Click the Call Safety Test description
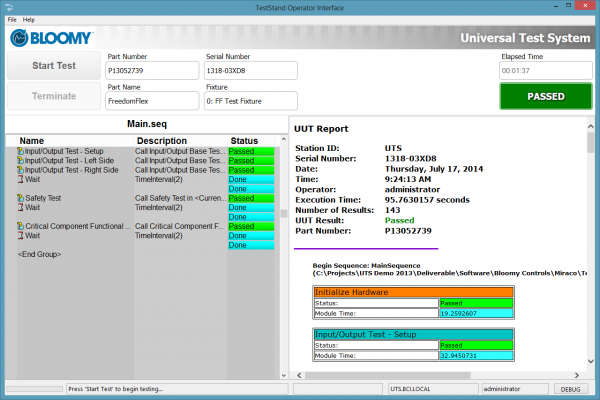The image size is (600, 400). tap(181, 198)
